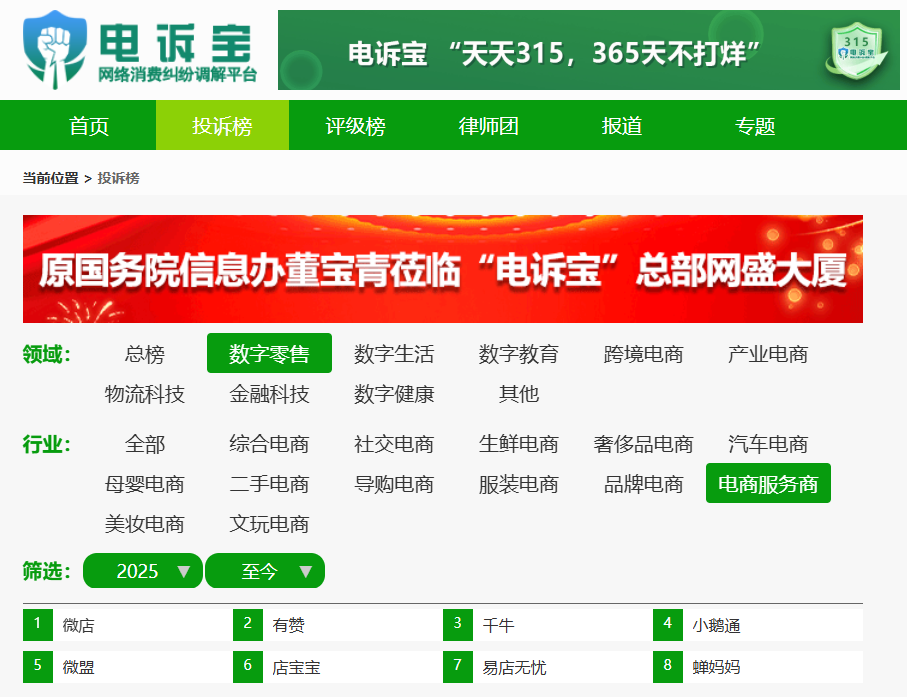
Task: Open the 2025 year dropdown
Action: (x=143, y=571)
